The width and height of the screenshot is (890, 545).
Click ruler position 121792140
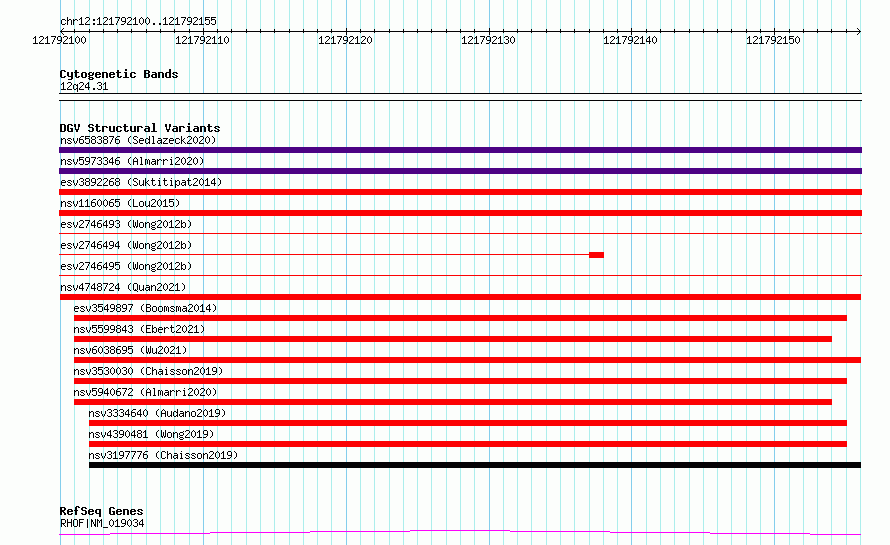[x=631, y=40]
